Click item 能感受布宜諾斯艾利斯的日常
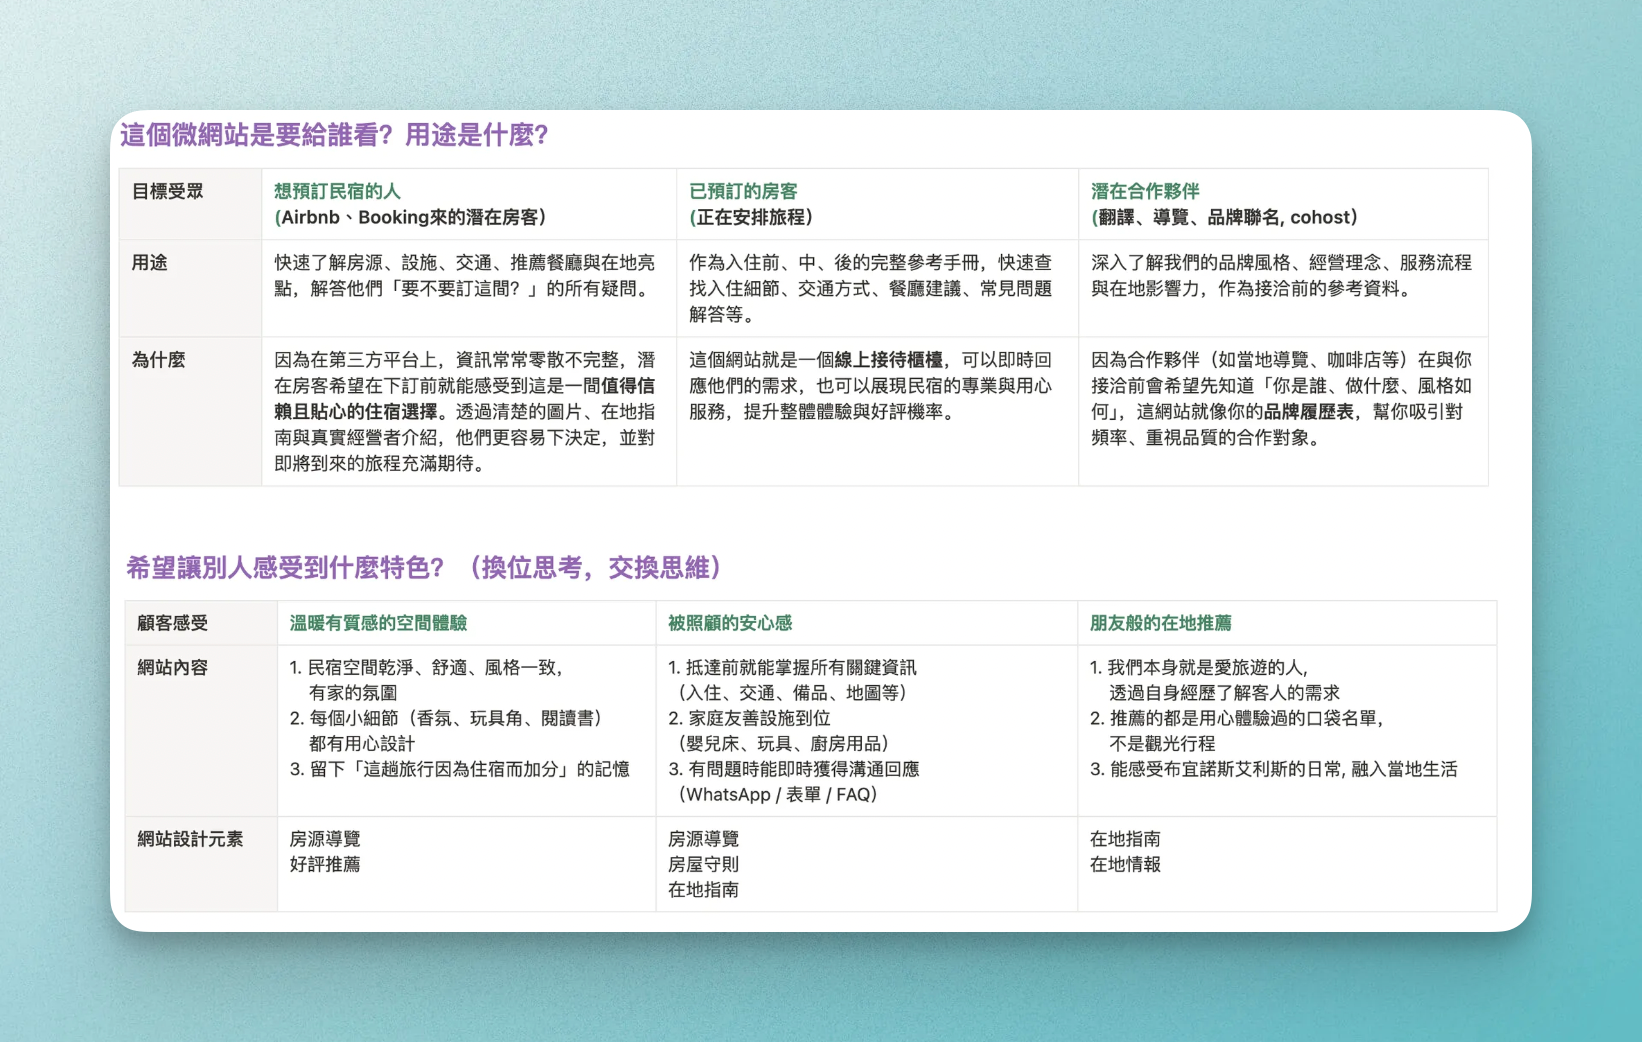The width and height of the screenshot is (1642, 1042). tap(1274, 769)
